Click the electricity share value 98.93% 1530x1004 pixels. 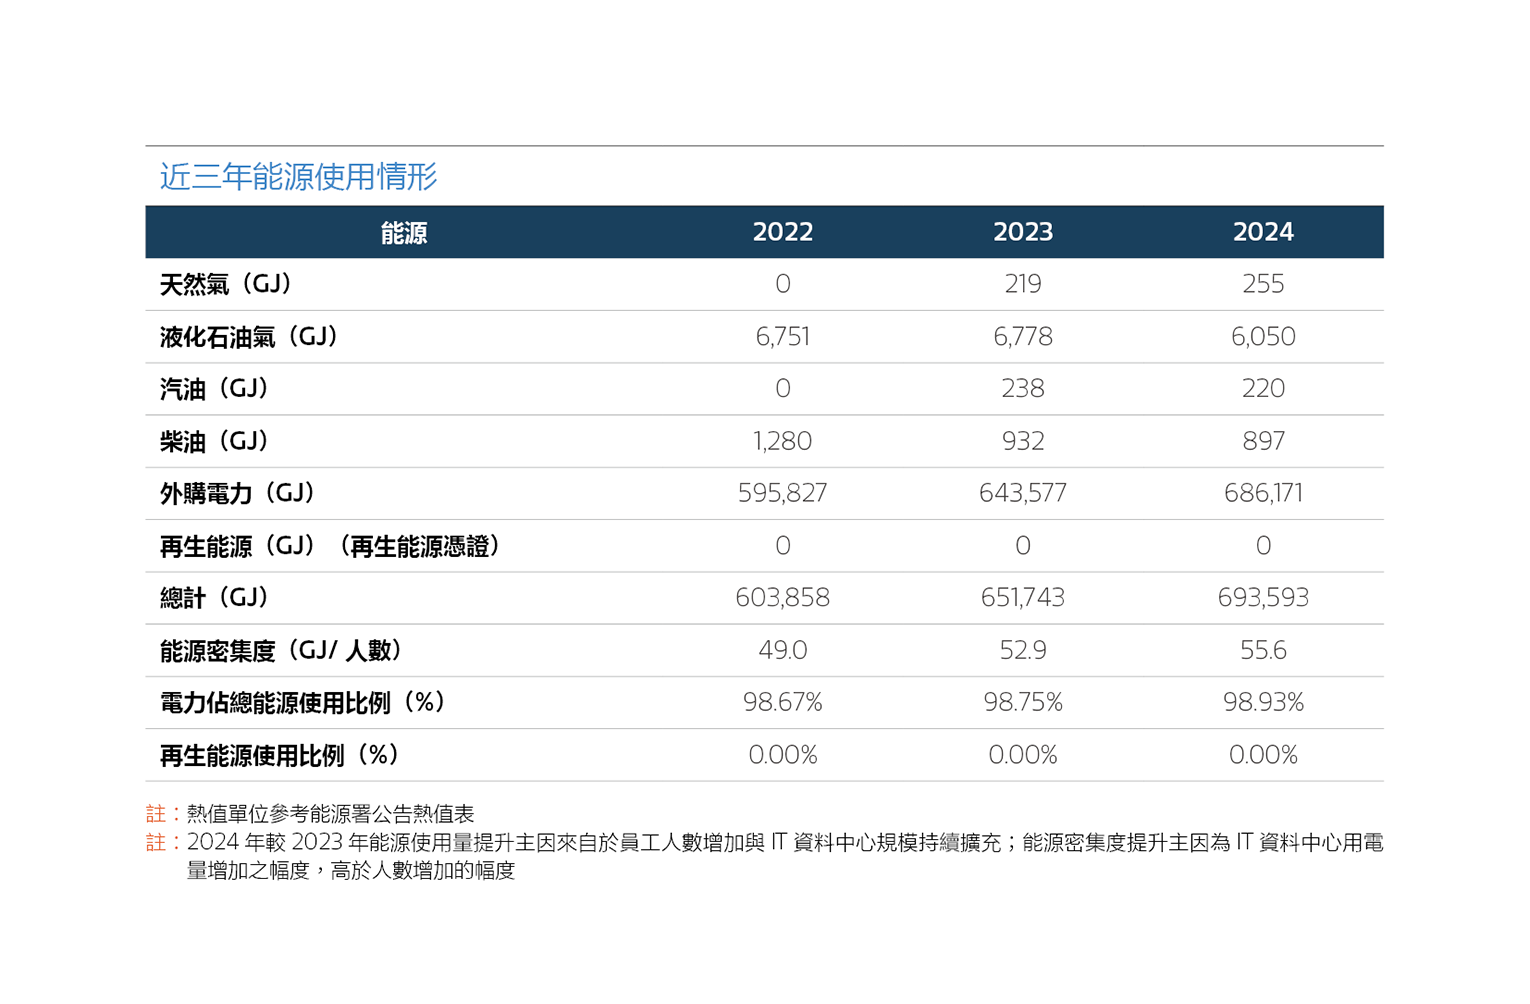(1262, 703)
